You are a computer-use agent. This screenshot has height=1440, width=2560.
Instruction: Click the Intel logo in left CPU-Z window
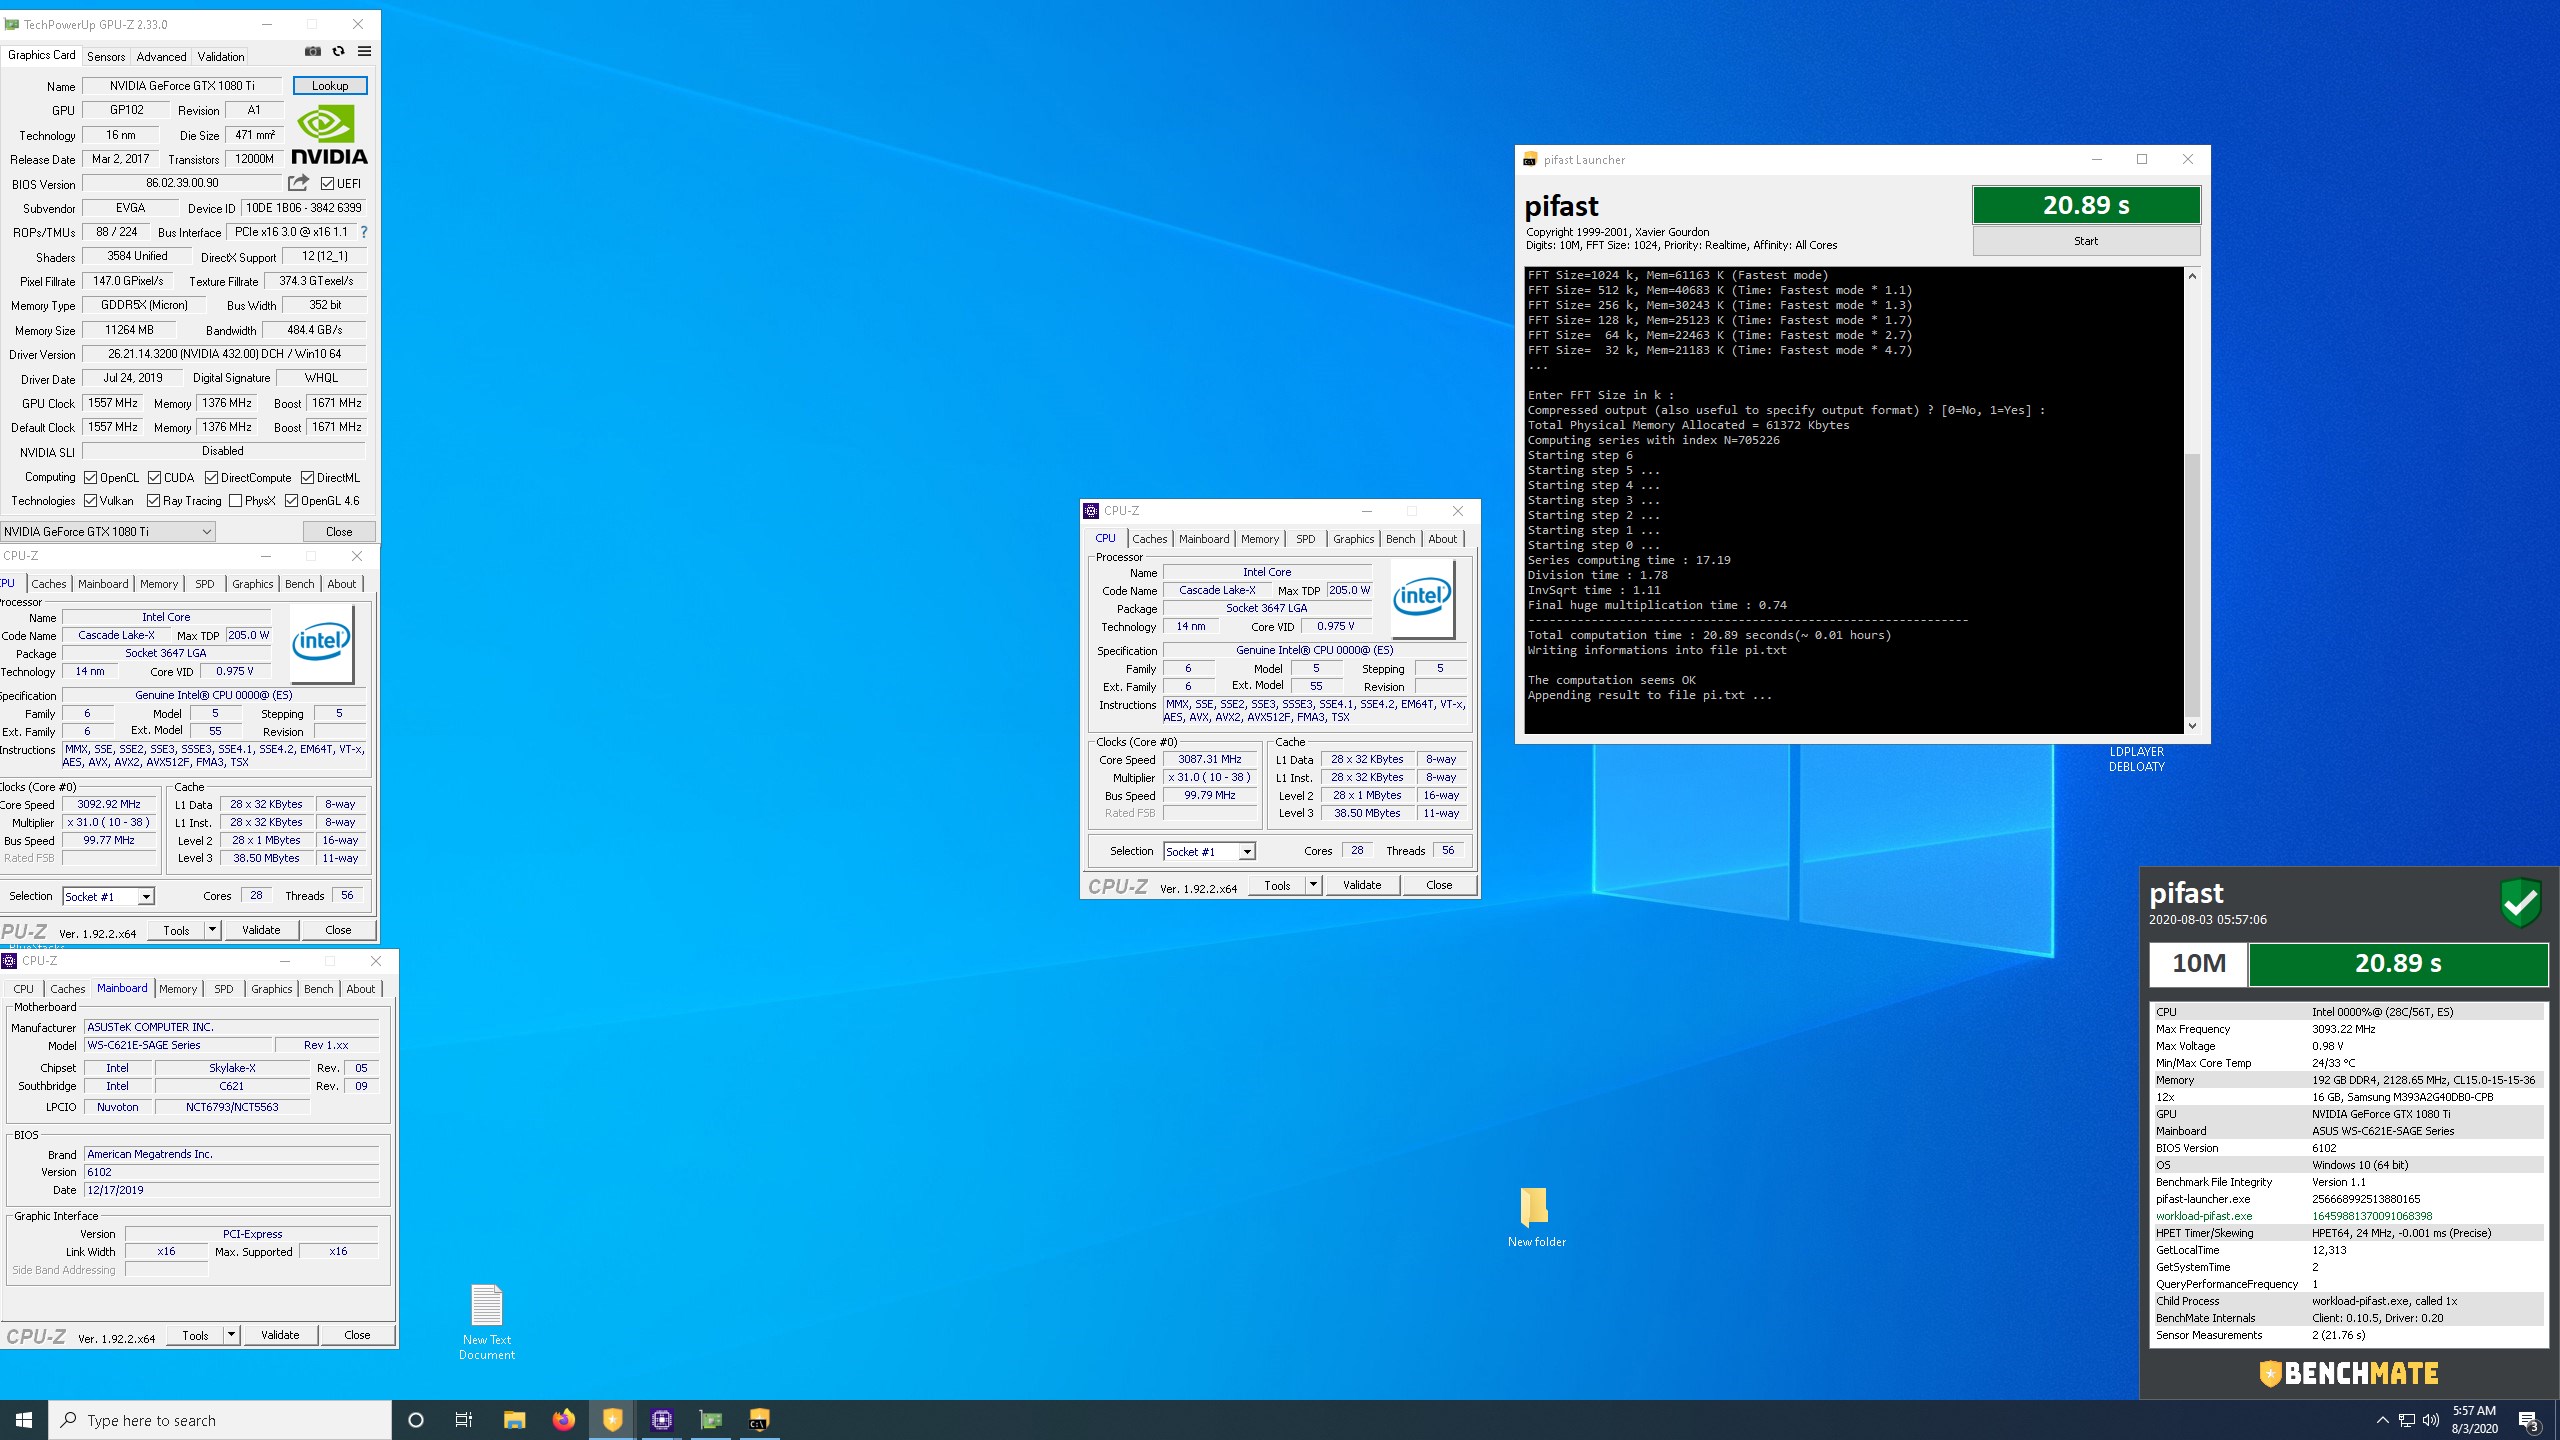322,642
